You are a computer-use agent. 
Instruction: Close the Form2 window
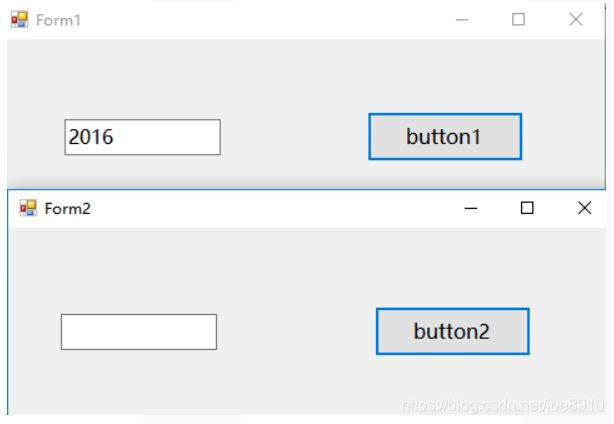tap(585, 208)
